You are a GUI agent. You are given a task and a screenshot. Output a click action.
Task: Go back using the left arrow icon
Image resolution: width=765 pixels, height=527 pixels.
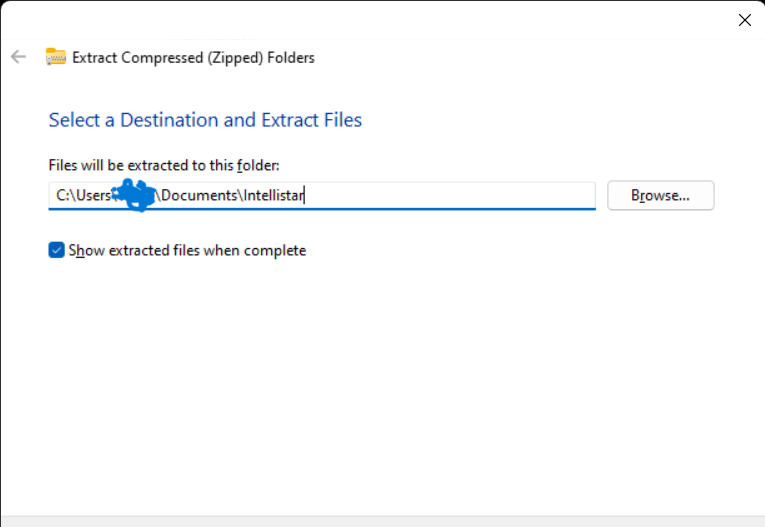tap(19, 57)
